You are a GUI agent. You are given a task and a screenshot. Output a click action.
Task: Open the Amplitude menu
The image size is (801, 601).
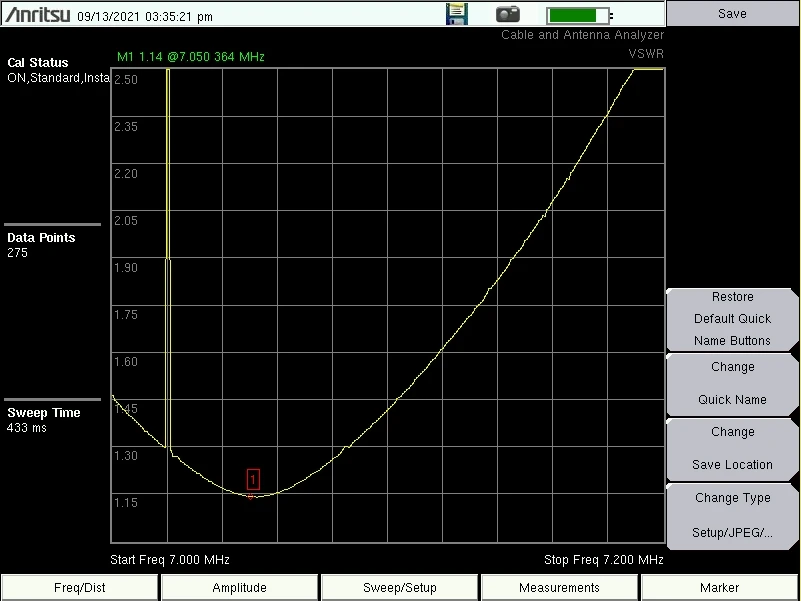point(240,588)
